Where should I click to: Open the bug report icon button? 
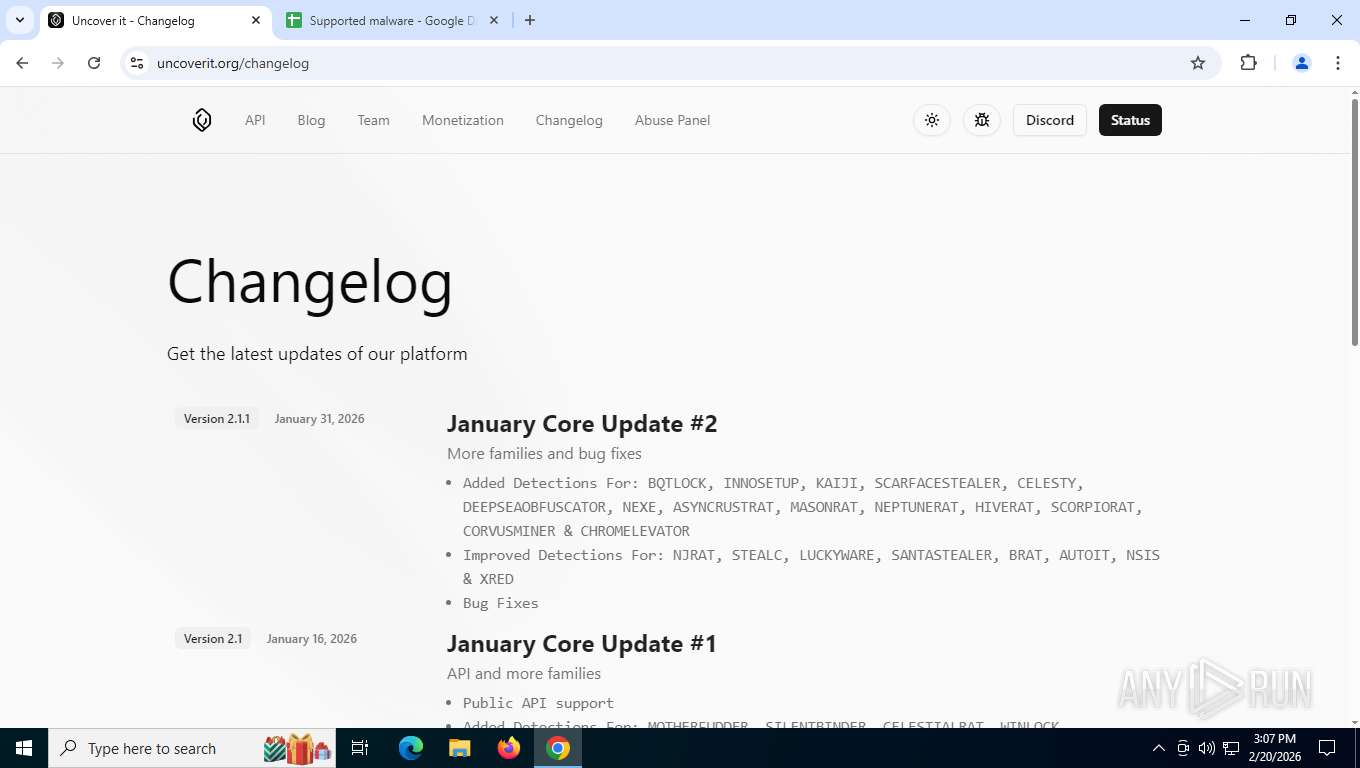982,120
